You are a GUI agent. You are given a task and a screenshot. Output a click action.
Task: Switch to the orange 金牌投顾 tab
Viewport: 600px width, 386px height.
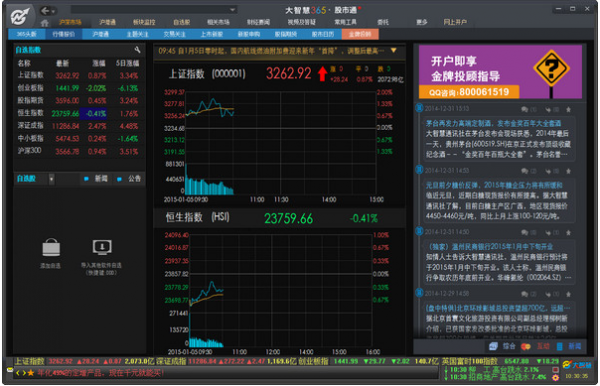tap(360, 34)
